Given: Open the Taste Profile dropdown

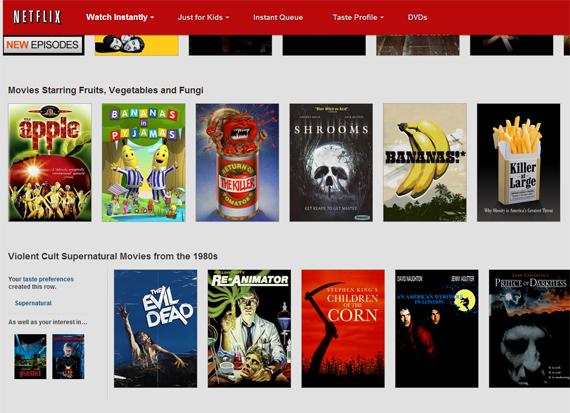Looking at the screenshot, I should click(358, 17).
